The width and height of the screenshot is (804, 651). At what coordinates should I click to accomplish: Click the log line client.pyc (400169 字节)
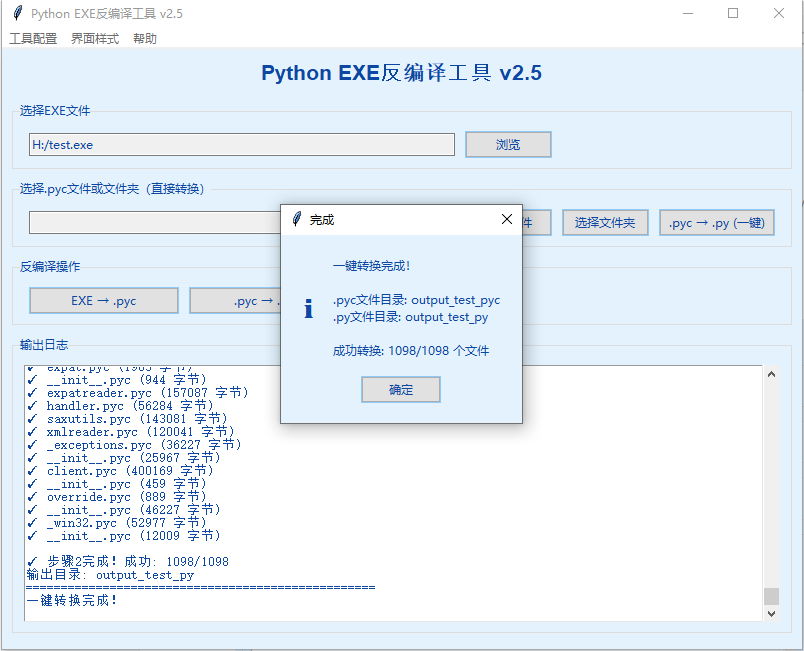[x=120, y=471]
